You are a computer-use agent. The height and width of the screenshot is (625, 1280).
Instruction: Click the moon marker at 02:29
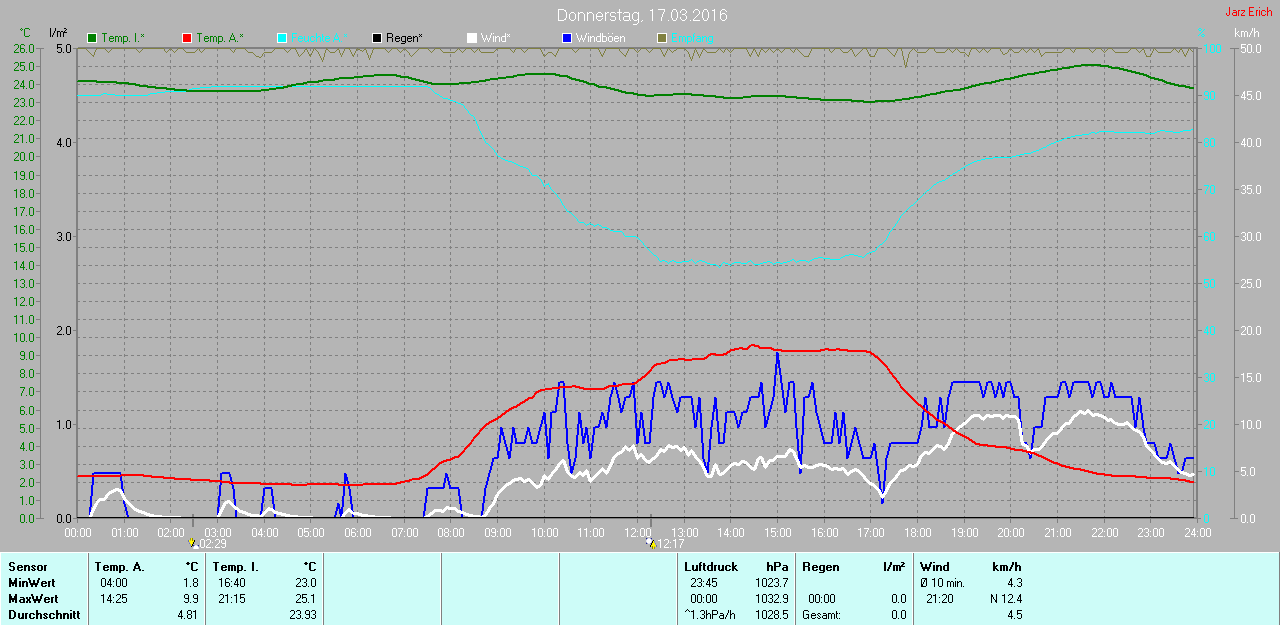(193, 544)
